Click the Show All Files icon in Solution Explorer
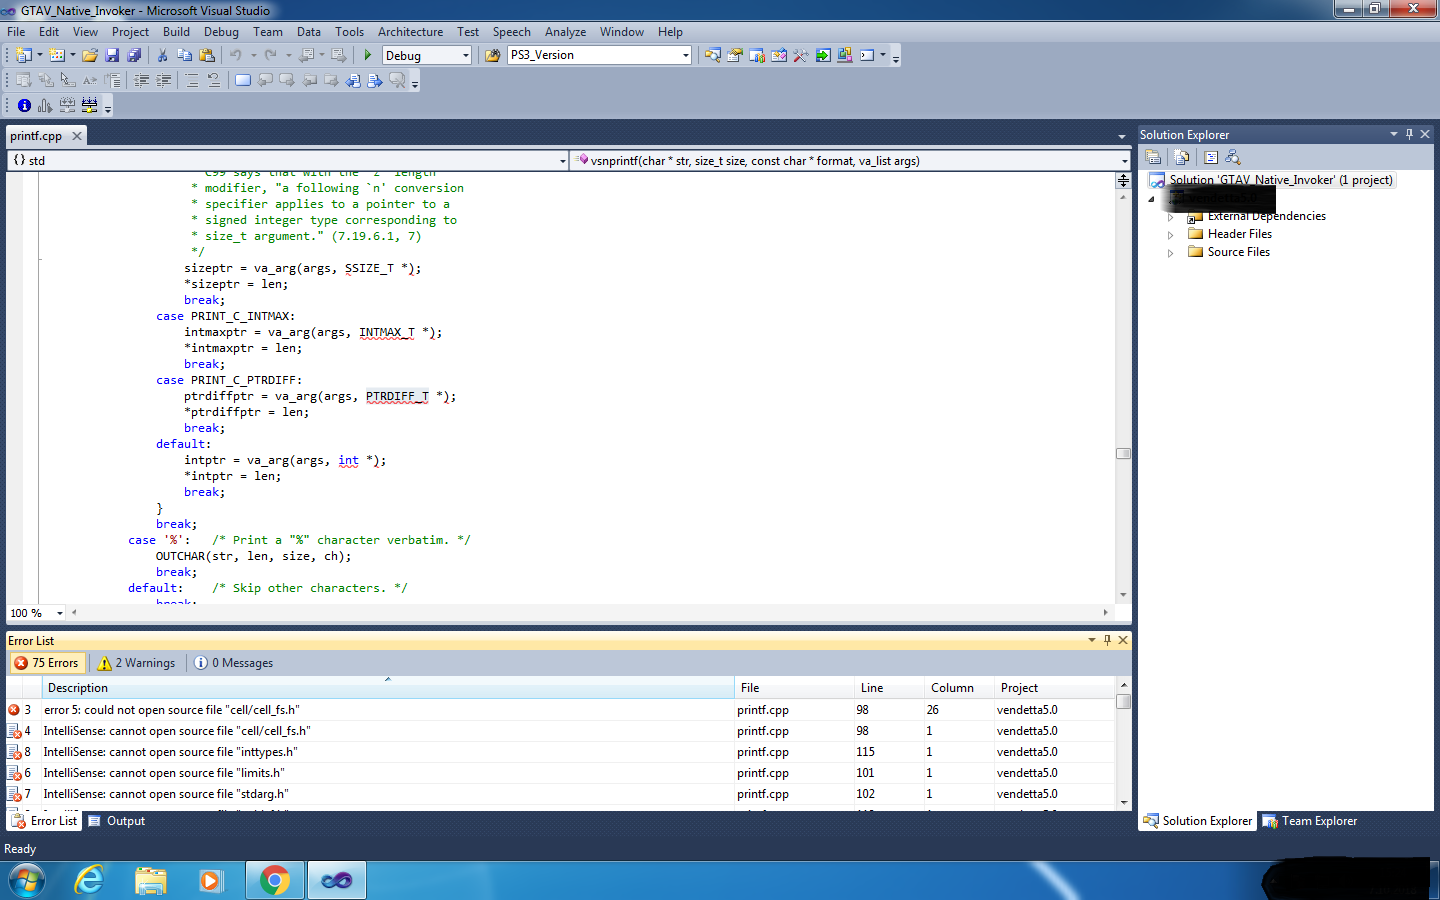Image resolution: width=1440 pixels, height=900 pixels. (x=1182, y=157)
